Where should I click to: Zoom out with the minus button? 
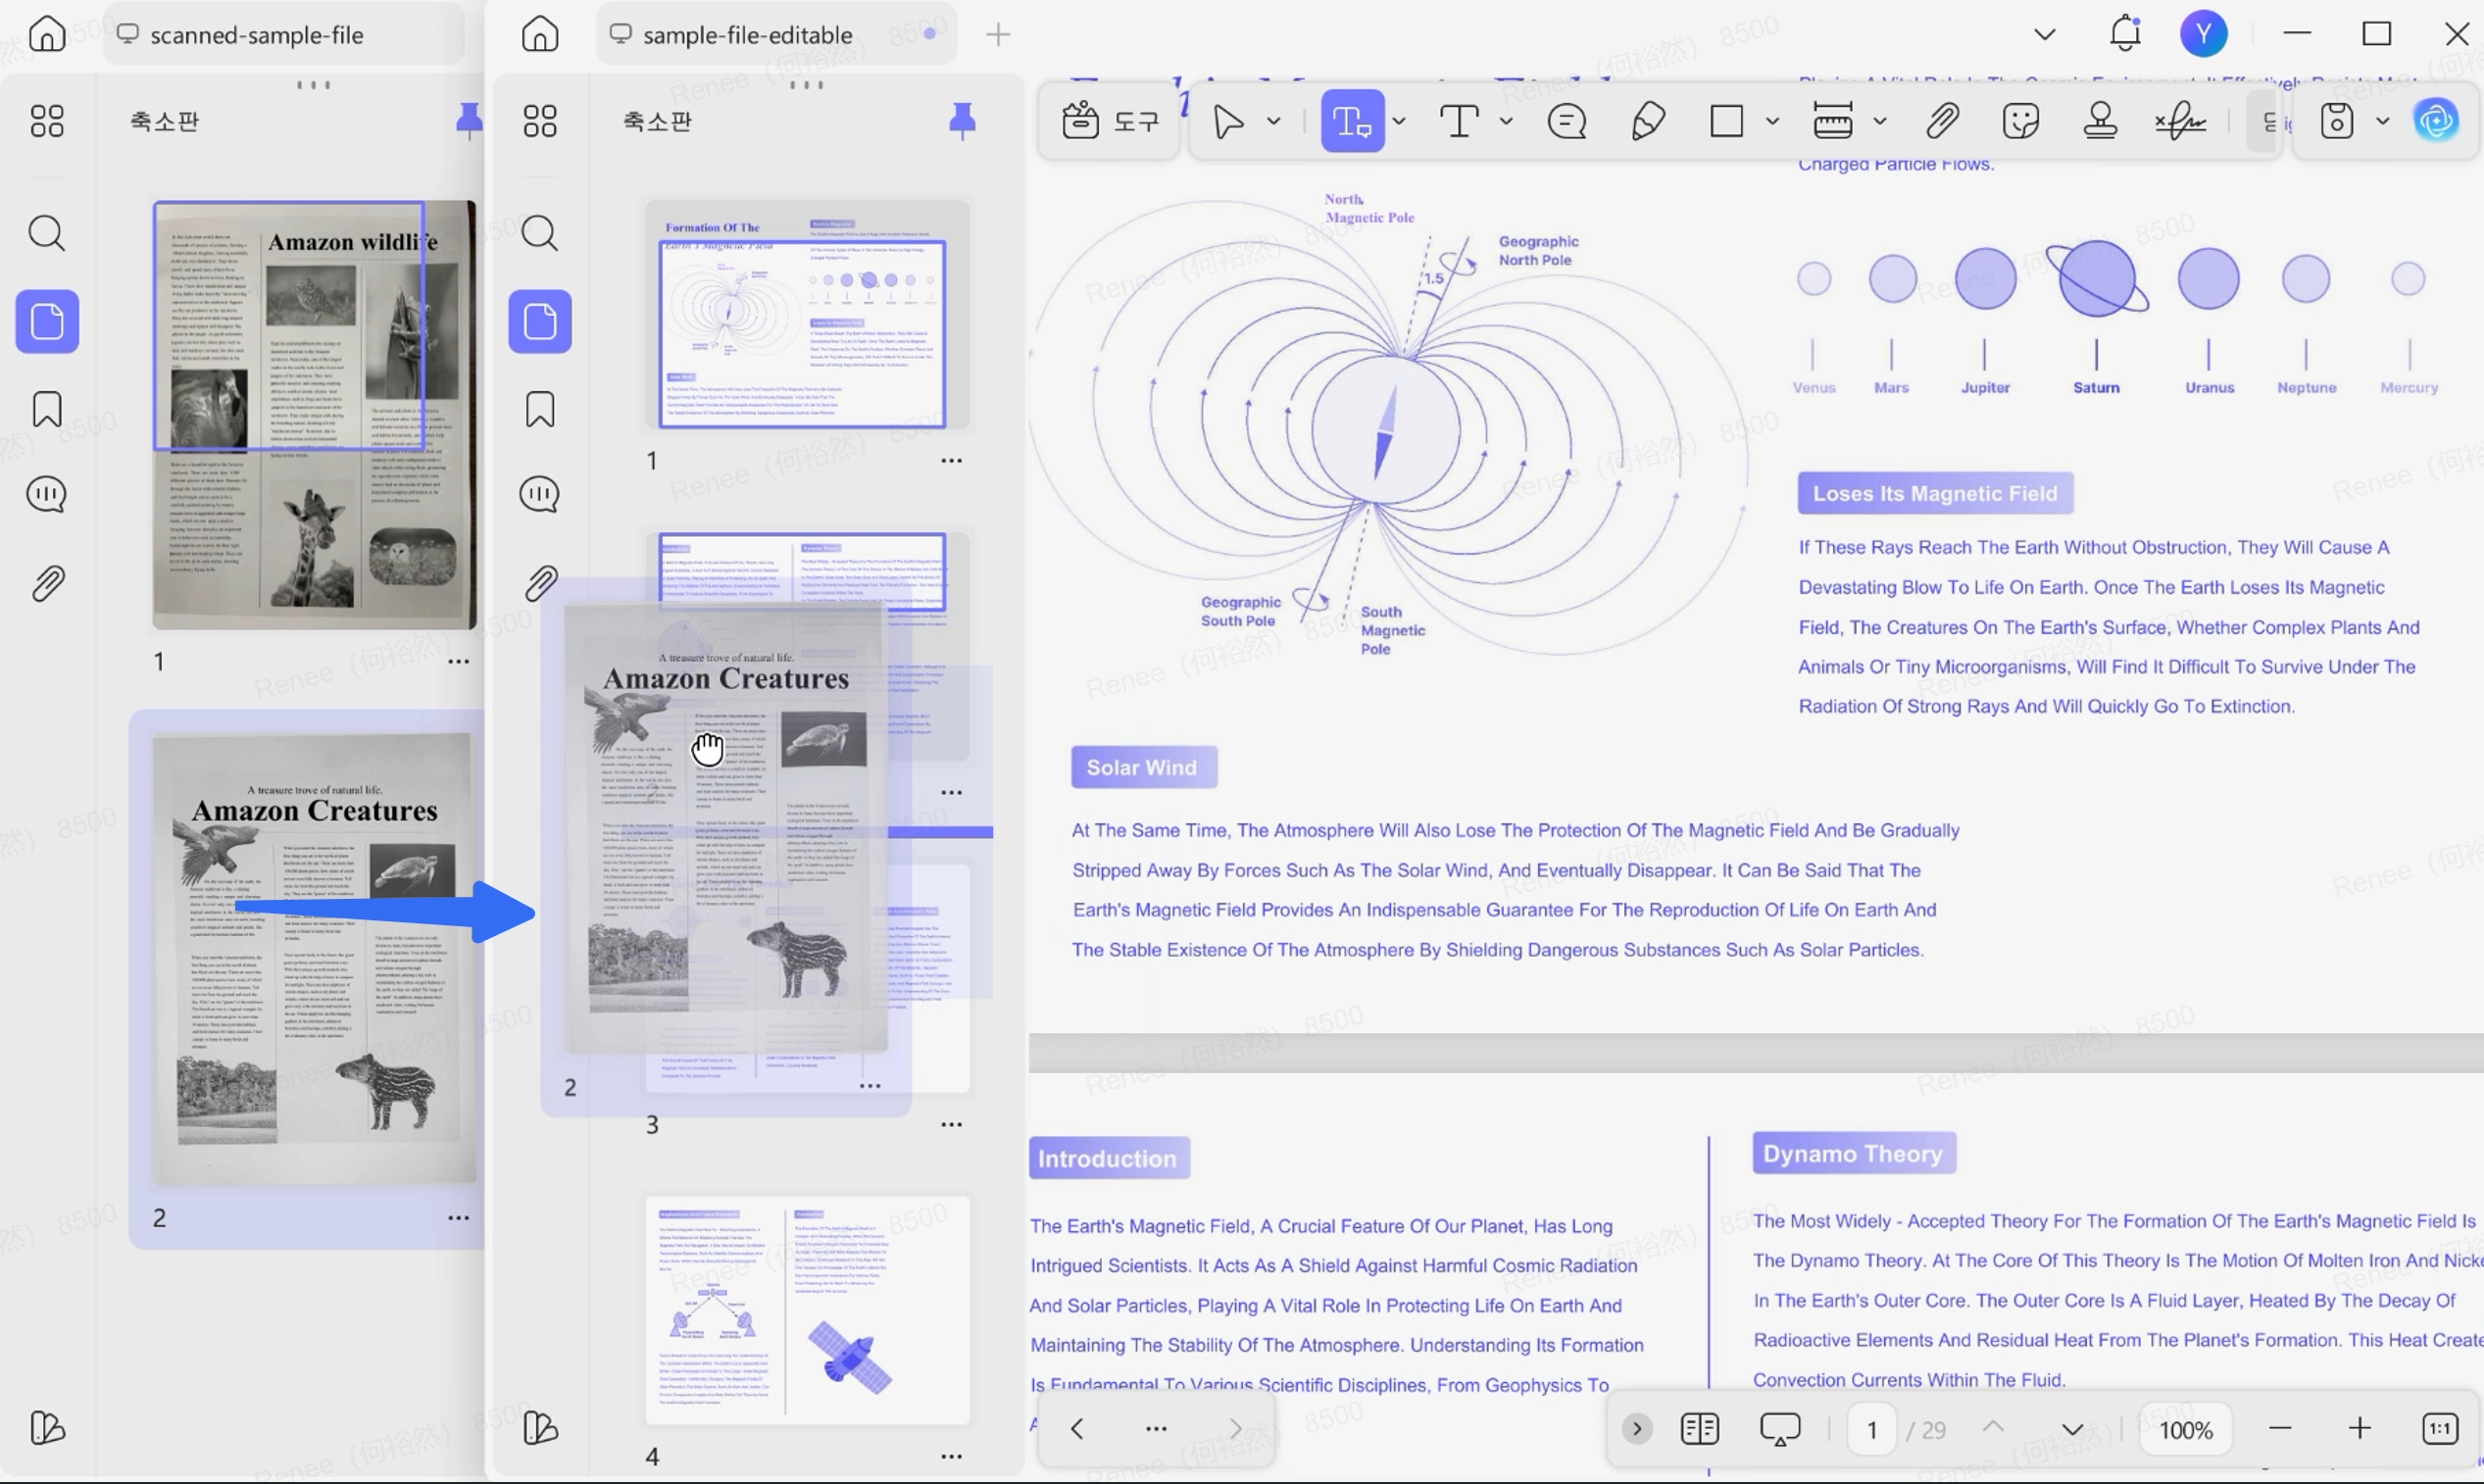(2279, 1428)
